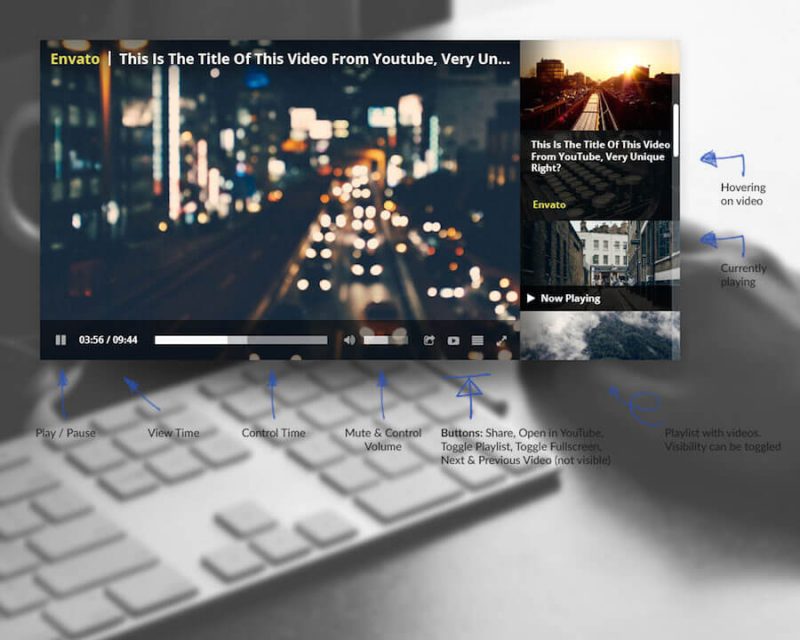Click the 03:56 / 09:44 time display

coord(108,340)
